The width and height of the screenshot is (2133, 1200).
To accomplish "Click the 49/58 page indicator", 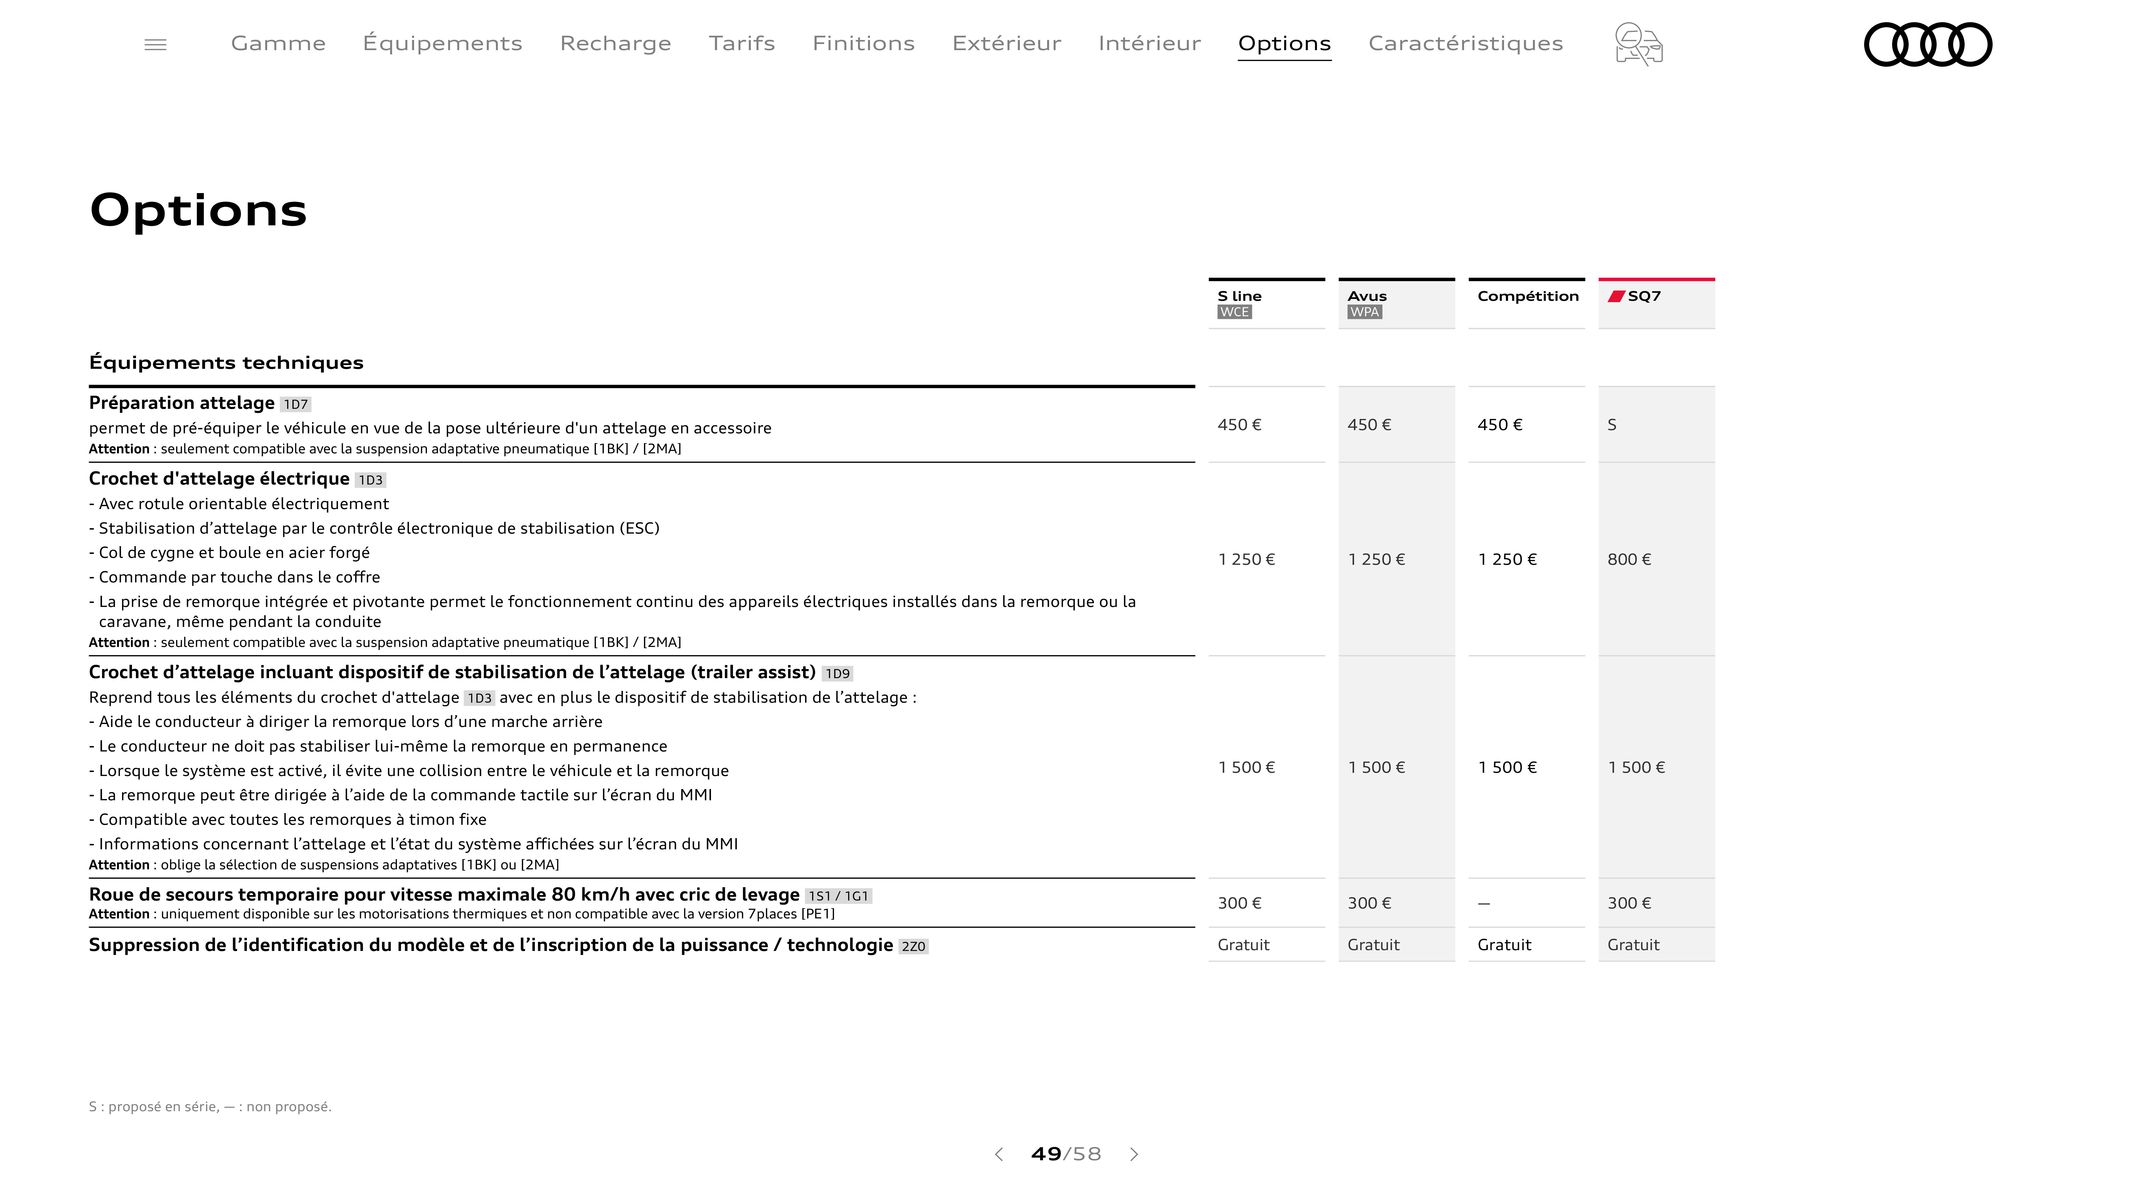I will (1066, 1154).
